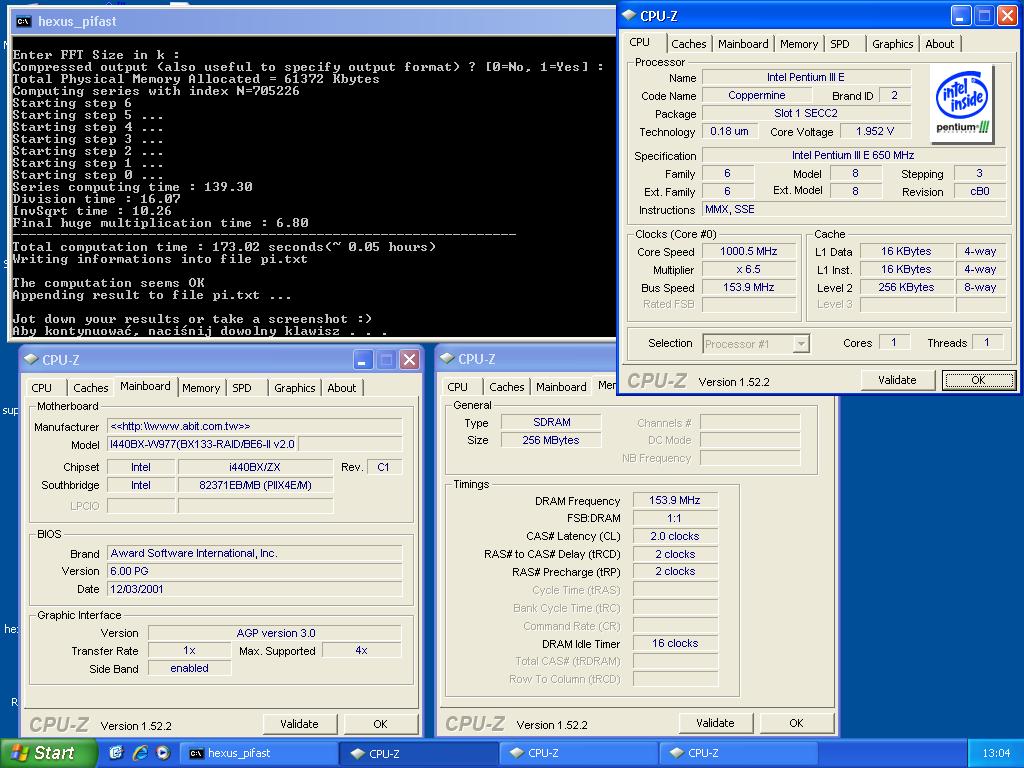Click the Memory CPU-Z window title icon
The width and height of the screenshot is (1024, 768).
[x=447, y=359]
